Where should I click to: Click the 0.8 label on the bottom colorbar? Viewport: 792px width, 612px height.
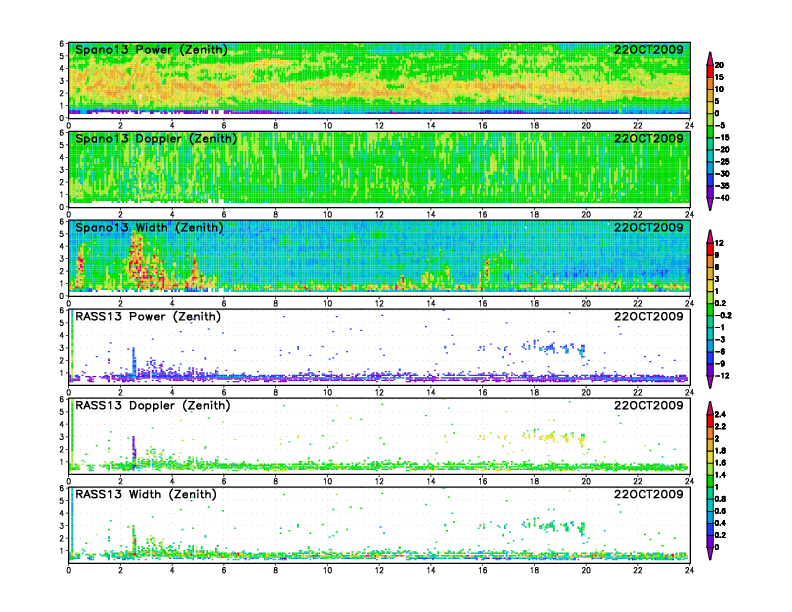(x=720, y=499)
